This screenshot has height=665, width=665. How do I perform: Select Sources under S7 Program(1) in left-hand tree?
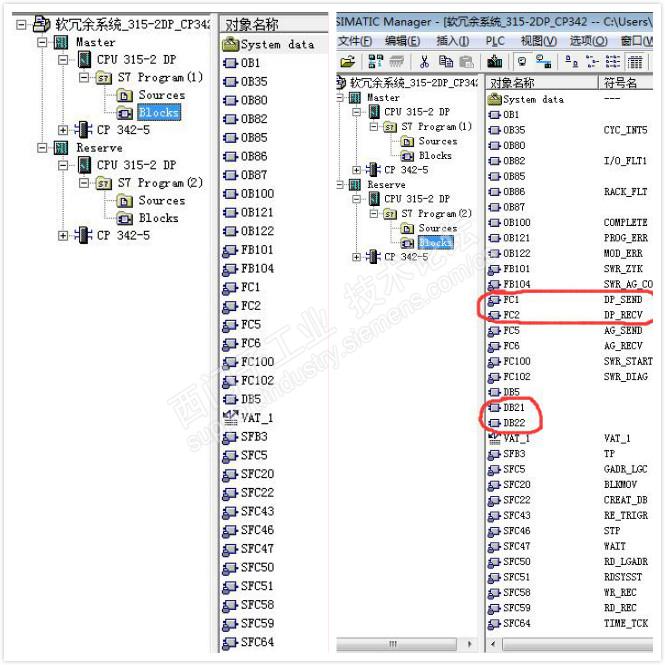(162, 95)
